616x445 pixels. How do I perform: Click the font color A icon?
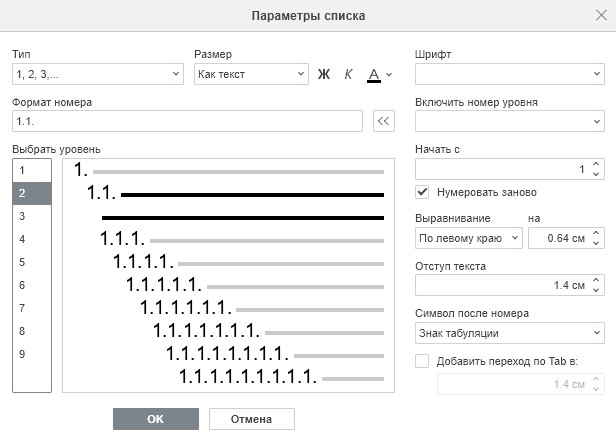point(374,74)
